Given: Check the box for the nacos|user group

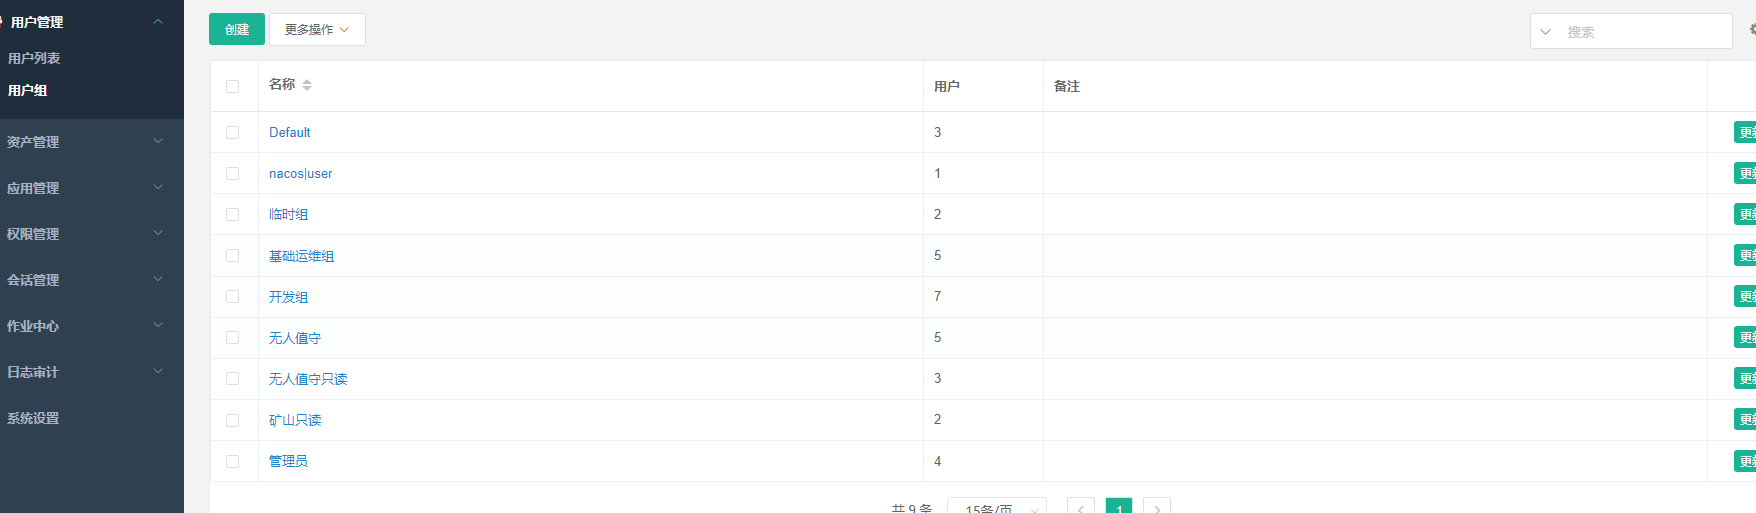Looking at the screenshot, I should tap(233, 173).
